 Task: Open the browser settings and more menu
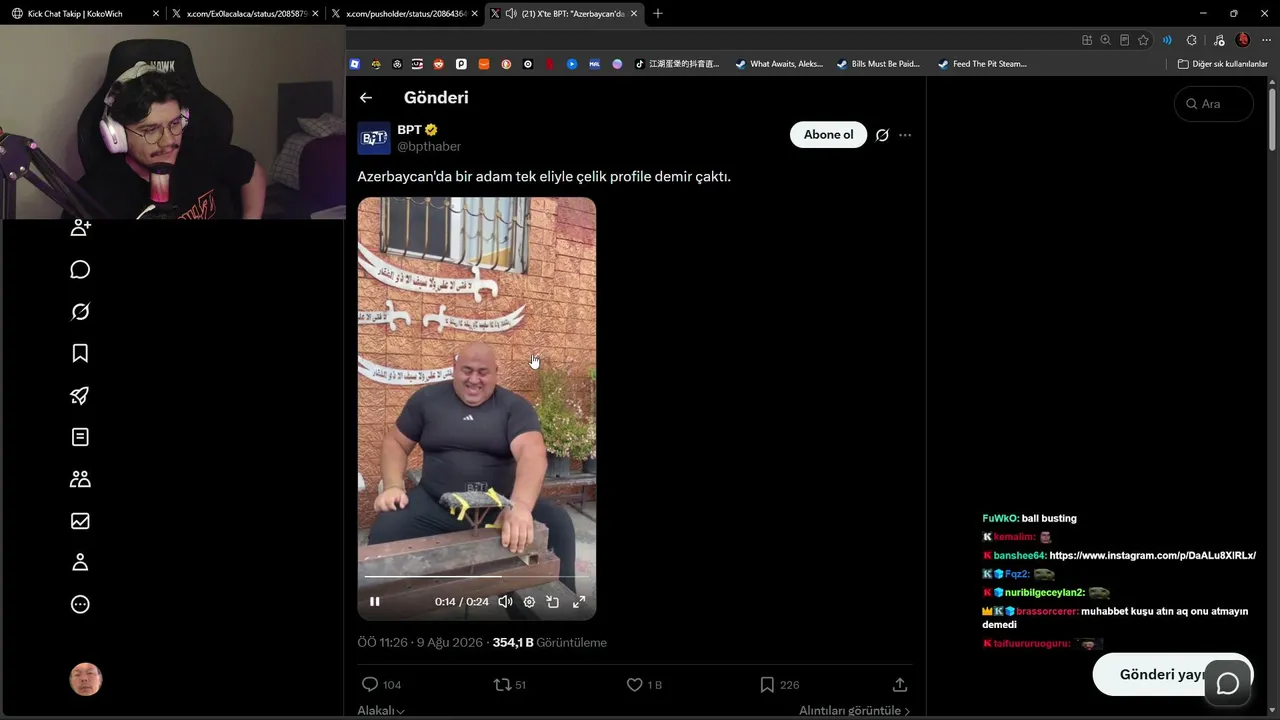point(1266,40)
